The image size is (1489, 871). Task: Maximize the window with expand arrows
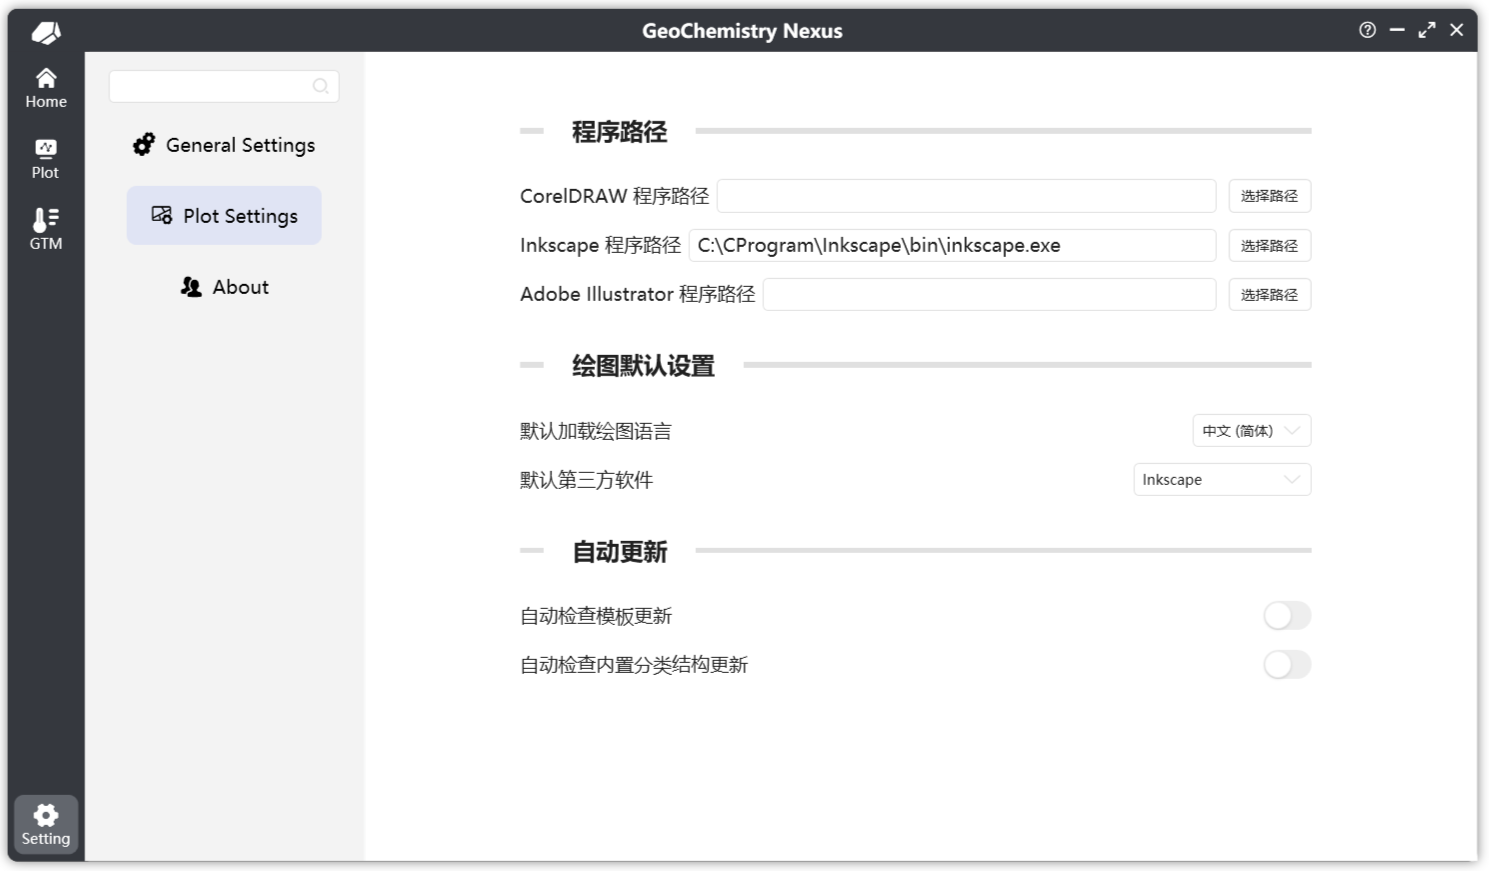click(1427, 30)
